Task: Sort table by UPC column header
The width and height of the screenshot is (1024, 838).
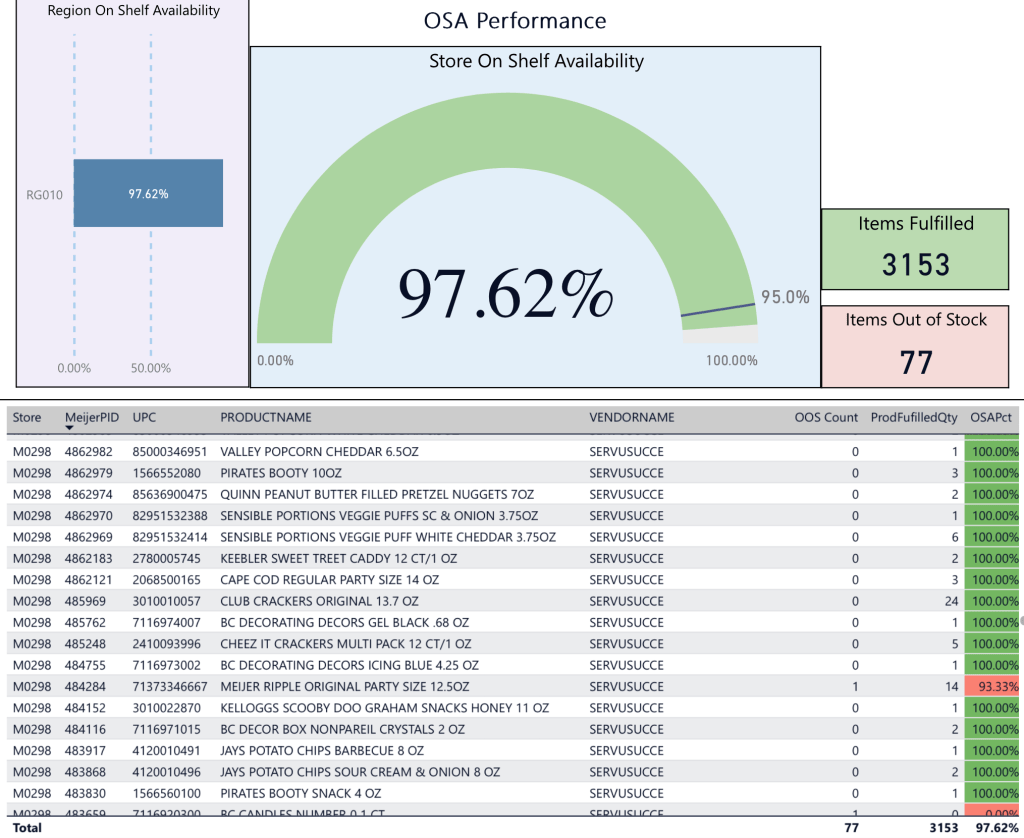Action: coord(144,417)
